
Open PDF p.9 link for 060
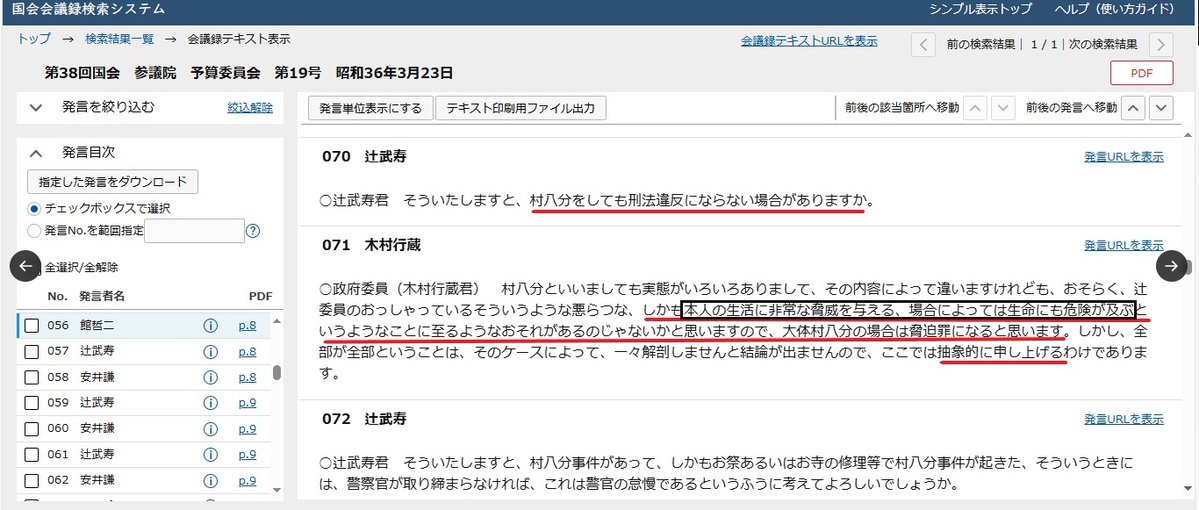pyautogui.click(x=247, y=429)
